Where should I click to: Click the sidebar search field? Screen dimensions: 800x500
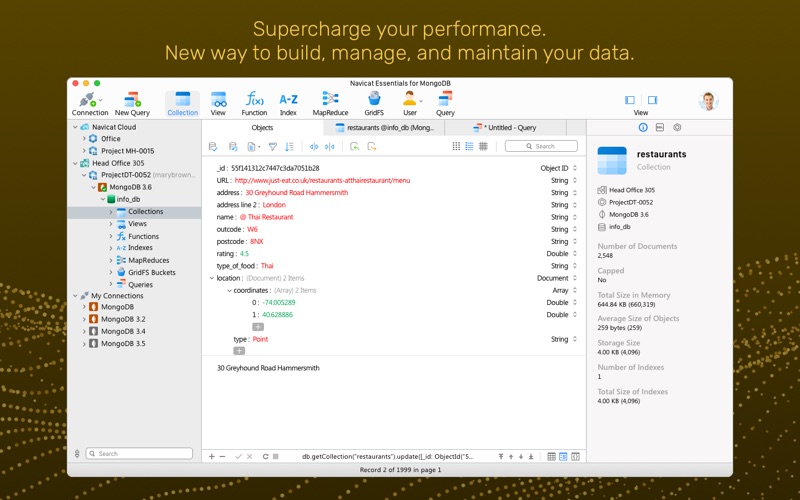tap(139, 453)
